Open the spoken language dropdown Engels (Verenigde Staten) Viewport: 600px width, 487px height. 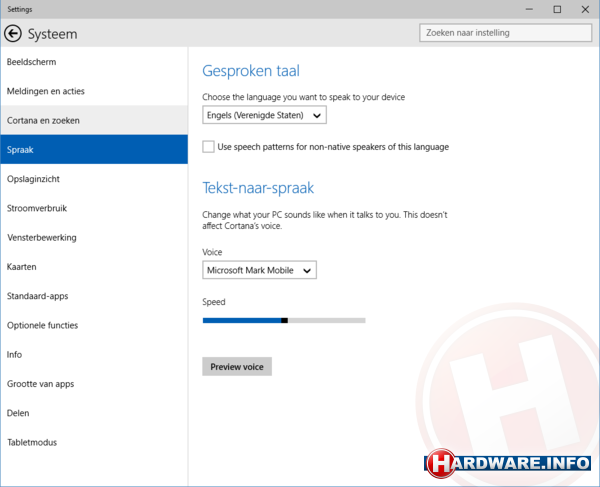[x=264, y=116]
